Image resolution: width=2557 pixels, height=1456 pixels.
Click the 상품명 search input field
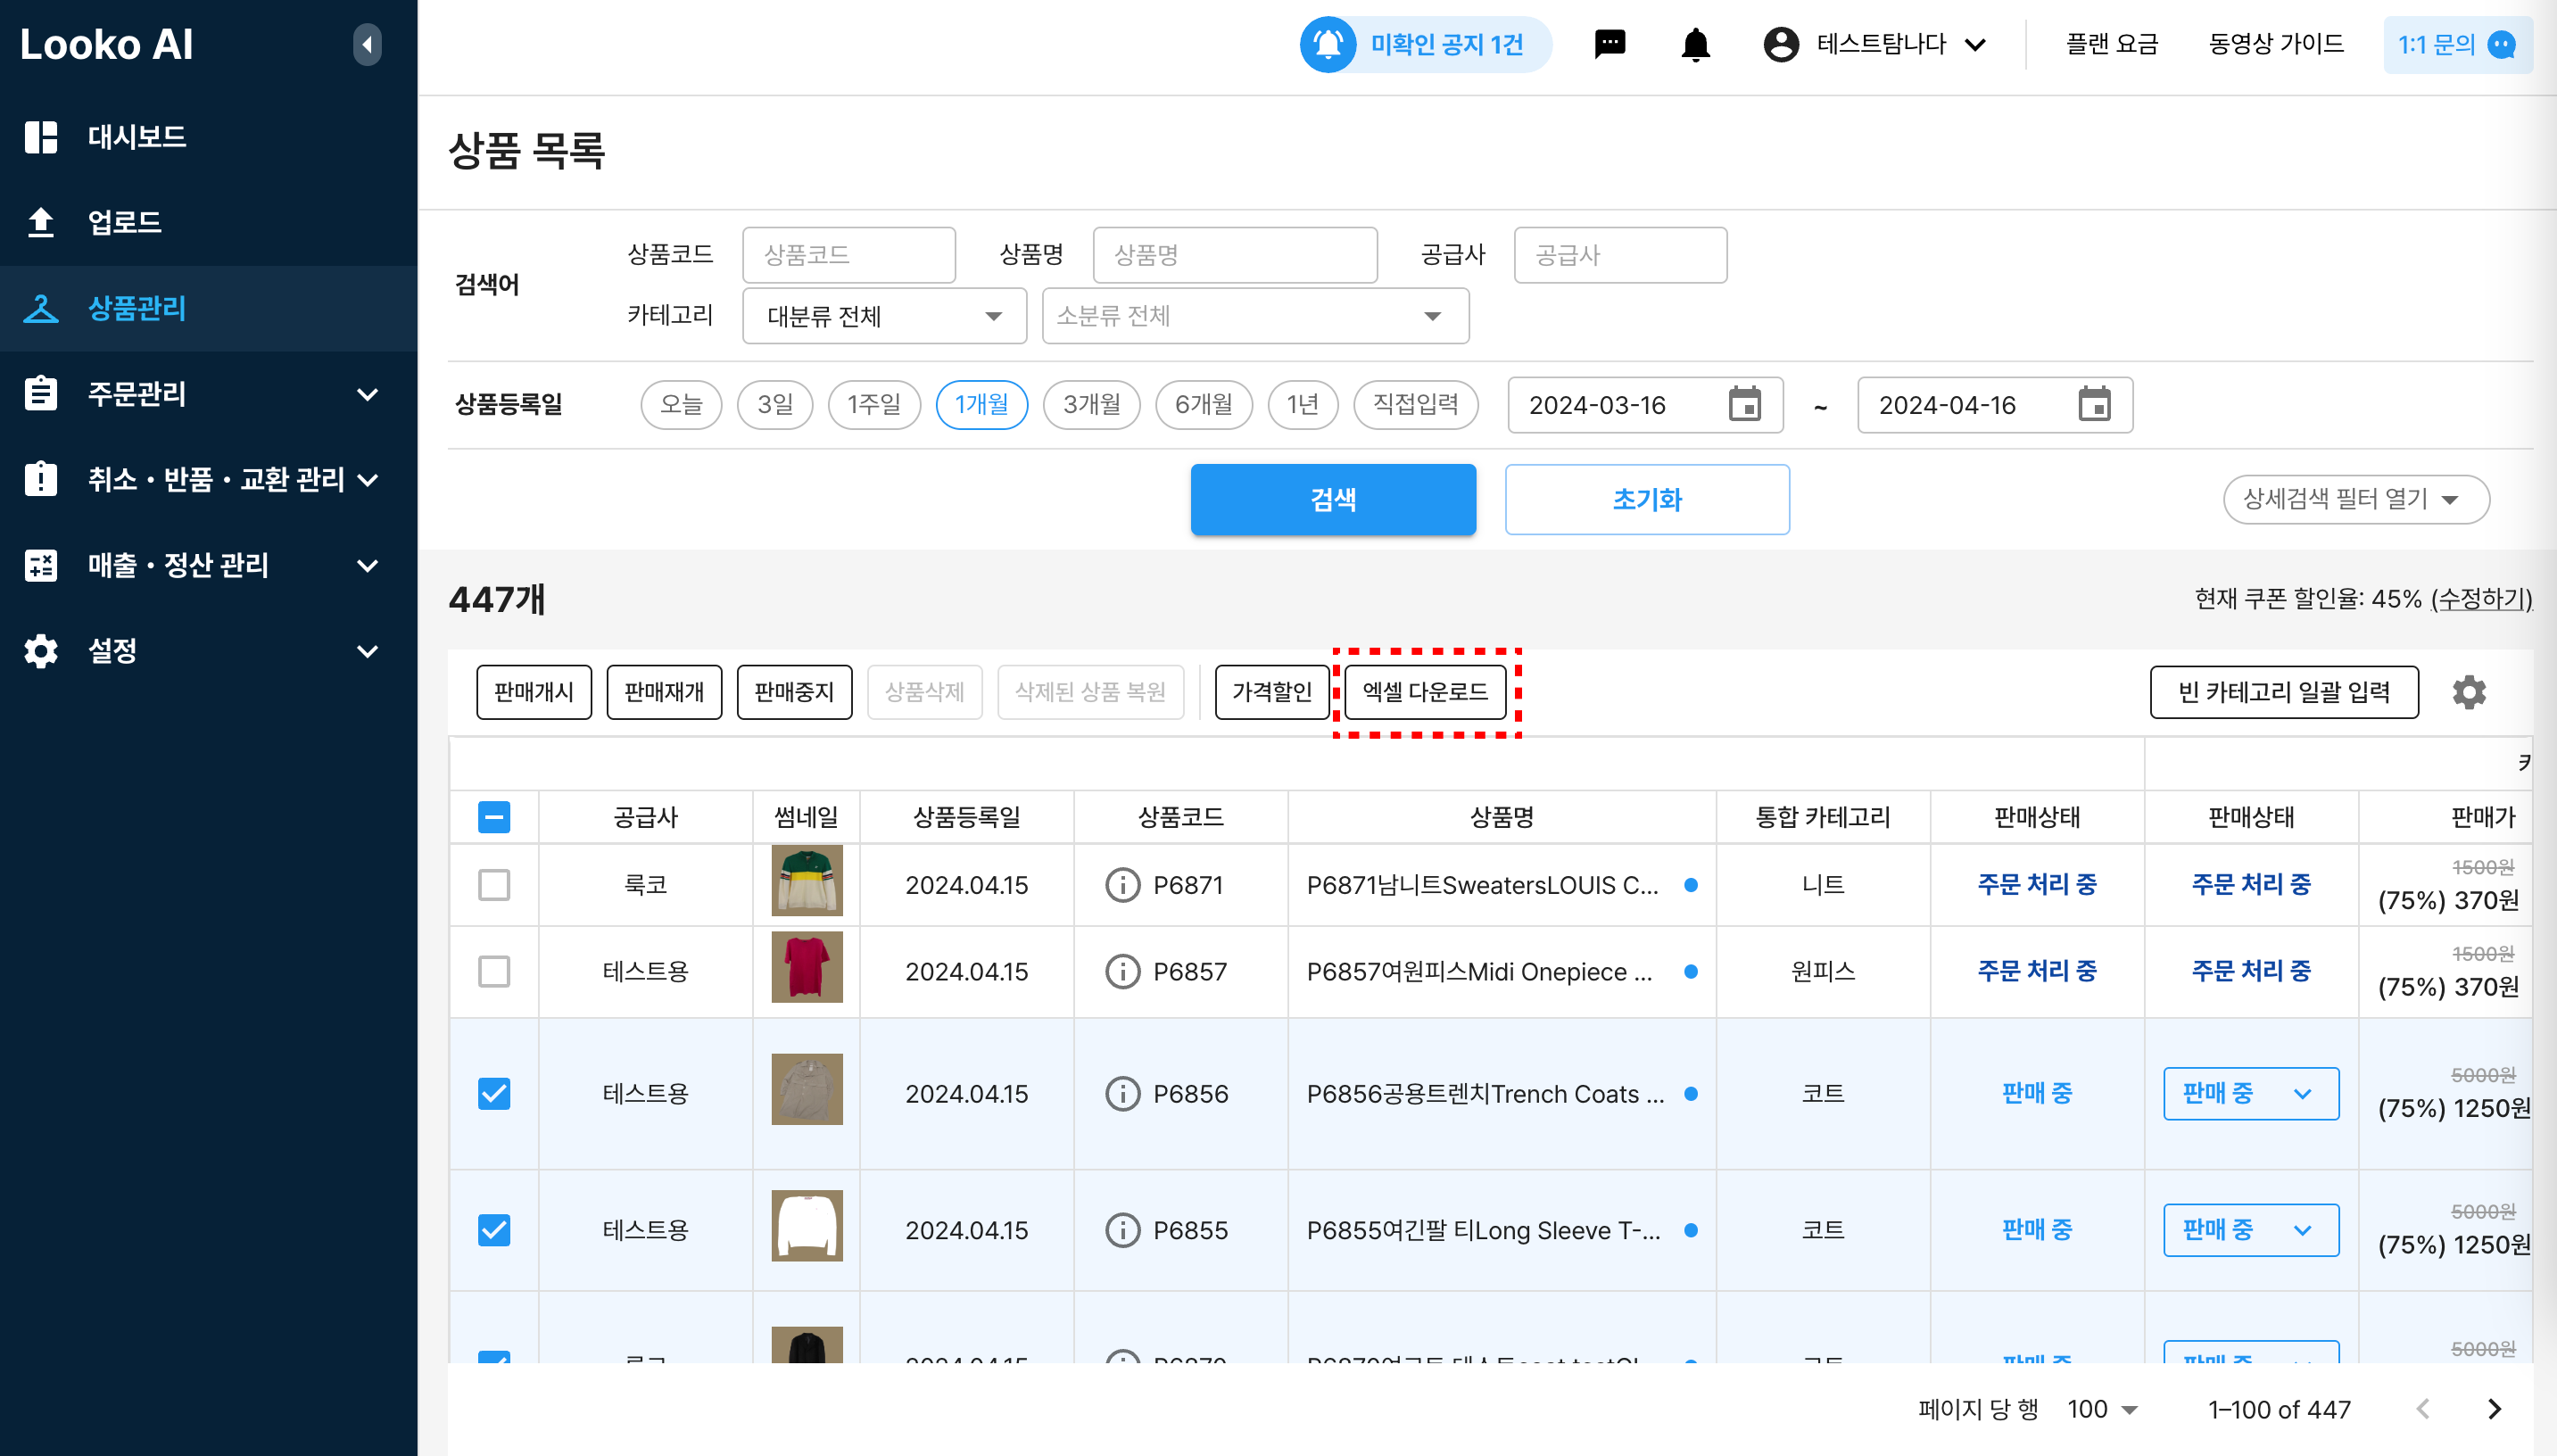[1235, 255]
